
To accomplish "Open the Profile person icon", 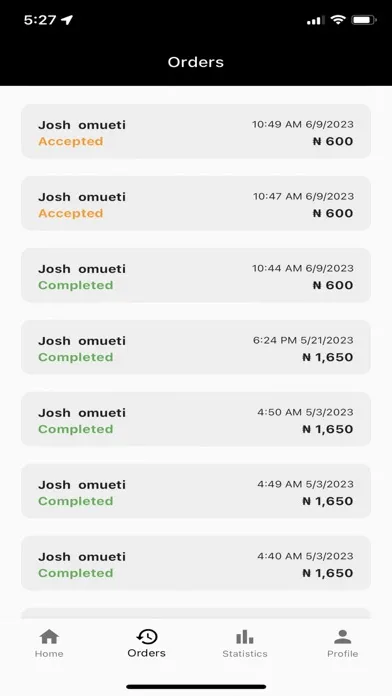I will [x=342, y=637].
